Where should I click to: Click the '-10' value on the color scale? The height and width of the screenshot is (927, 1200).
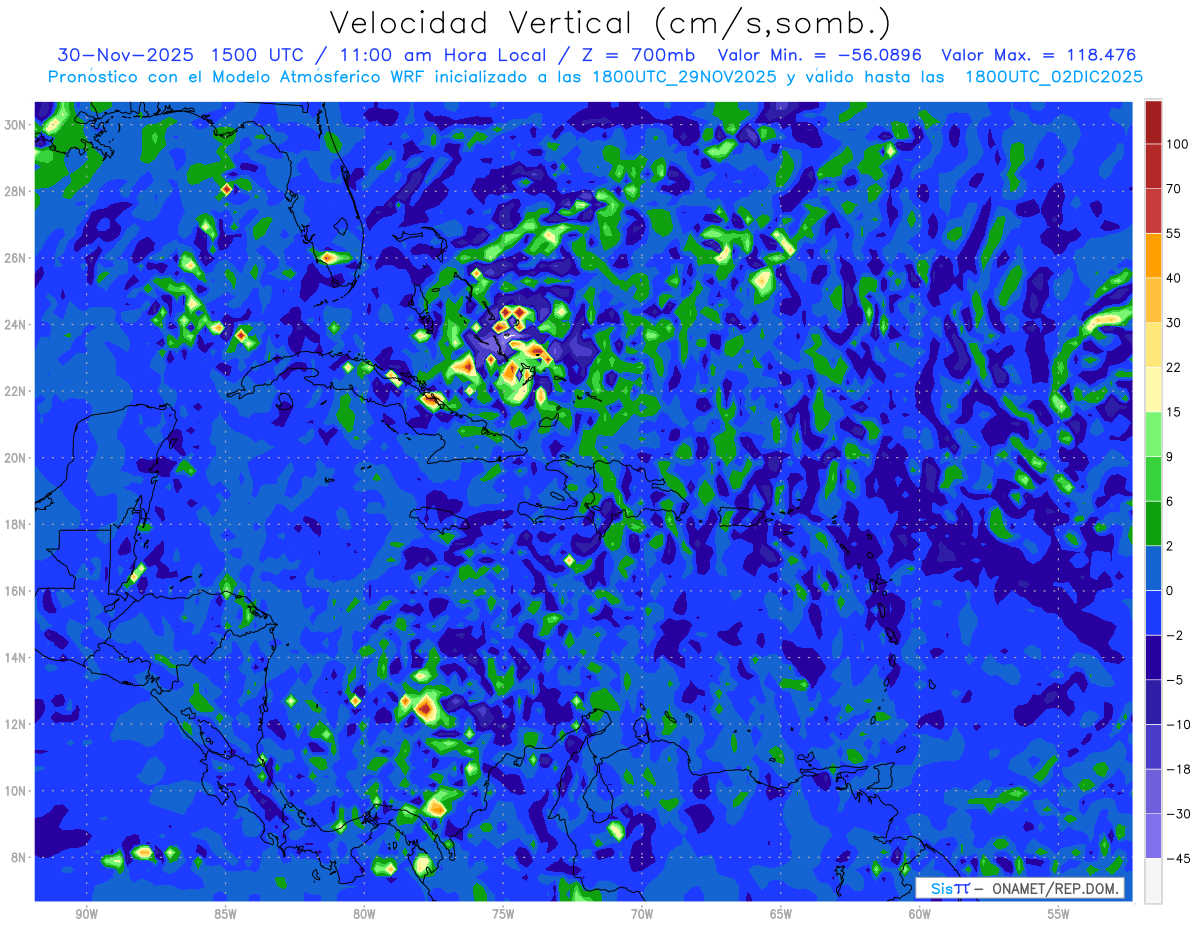point(1177,725)
